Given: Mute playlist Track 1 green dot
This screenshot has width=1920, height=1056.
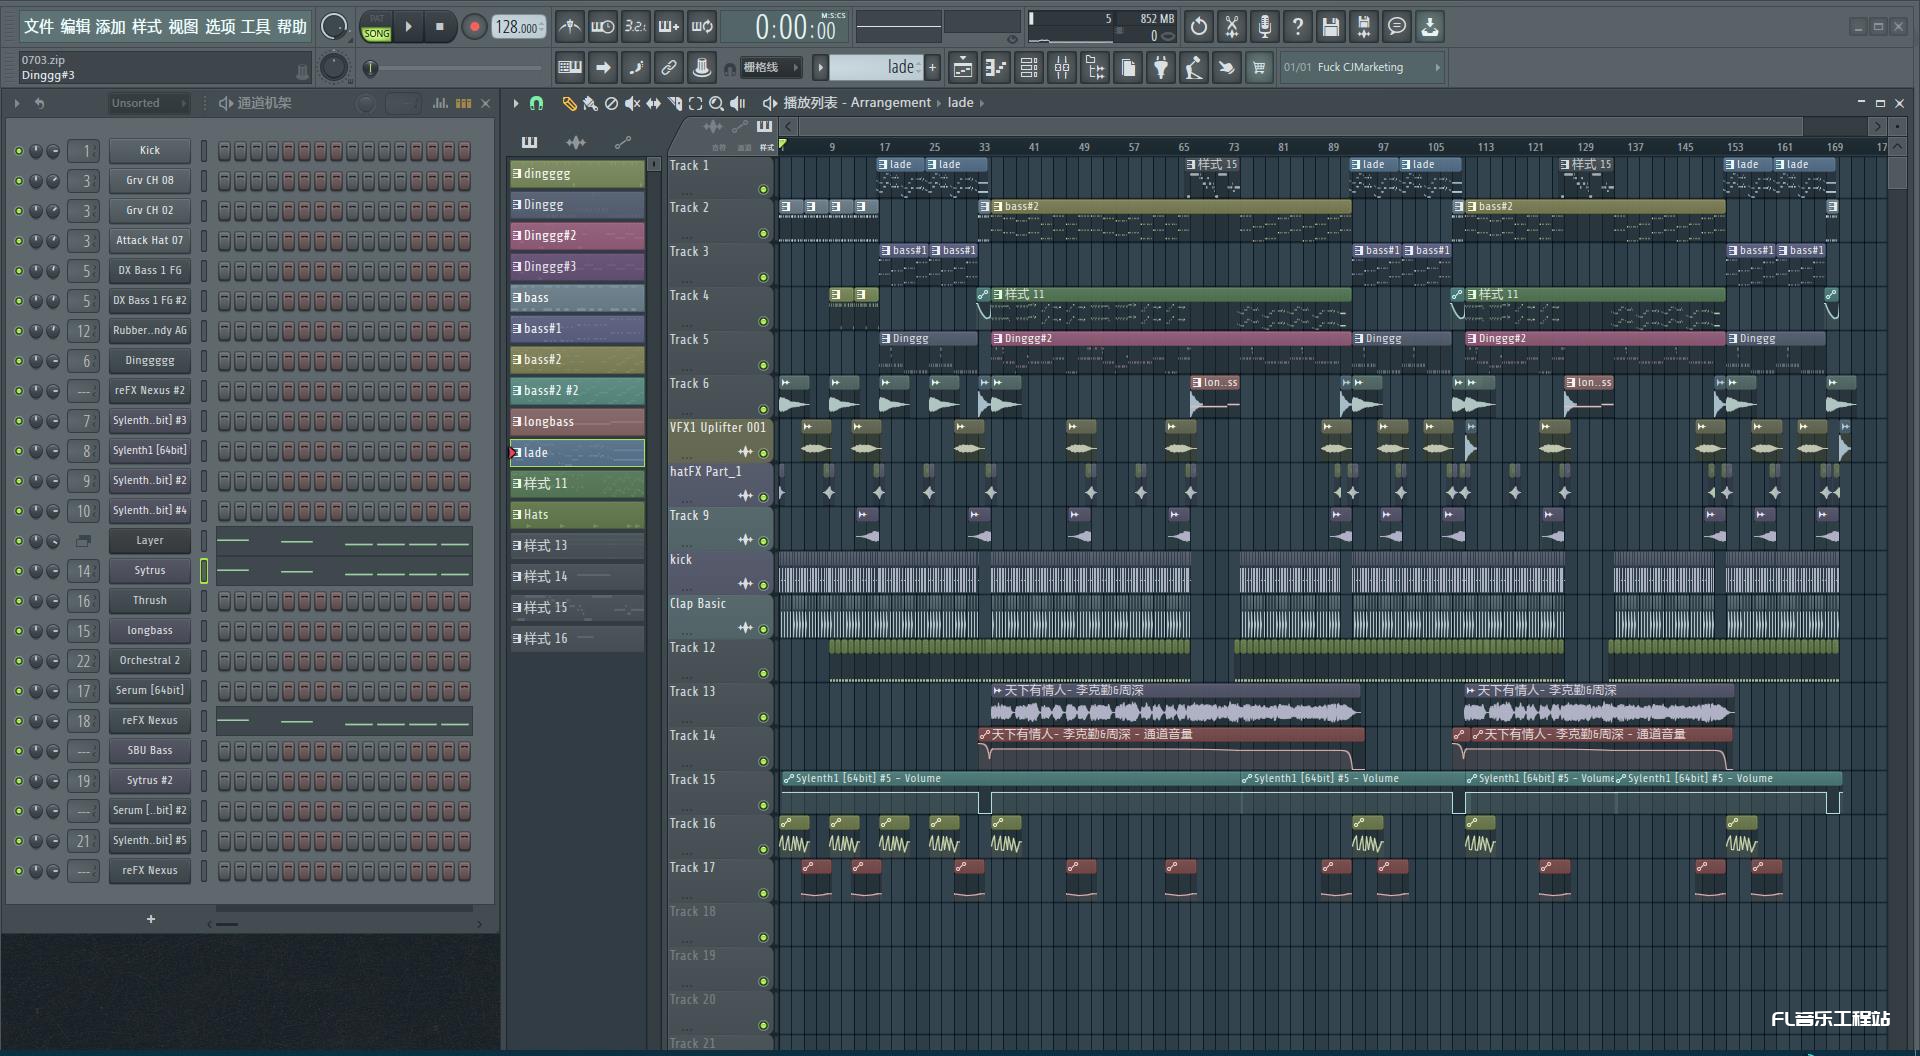Looking at the screenshot, I should [x=763, y=189].
